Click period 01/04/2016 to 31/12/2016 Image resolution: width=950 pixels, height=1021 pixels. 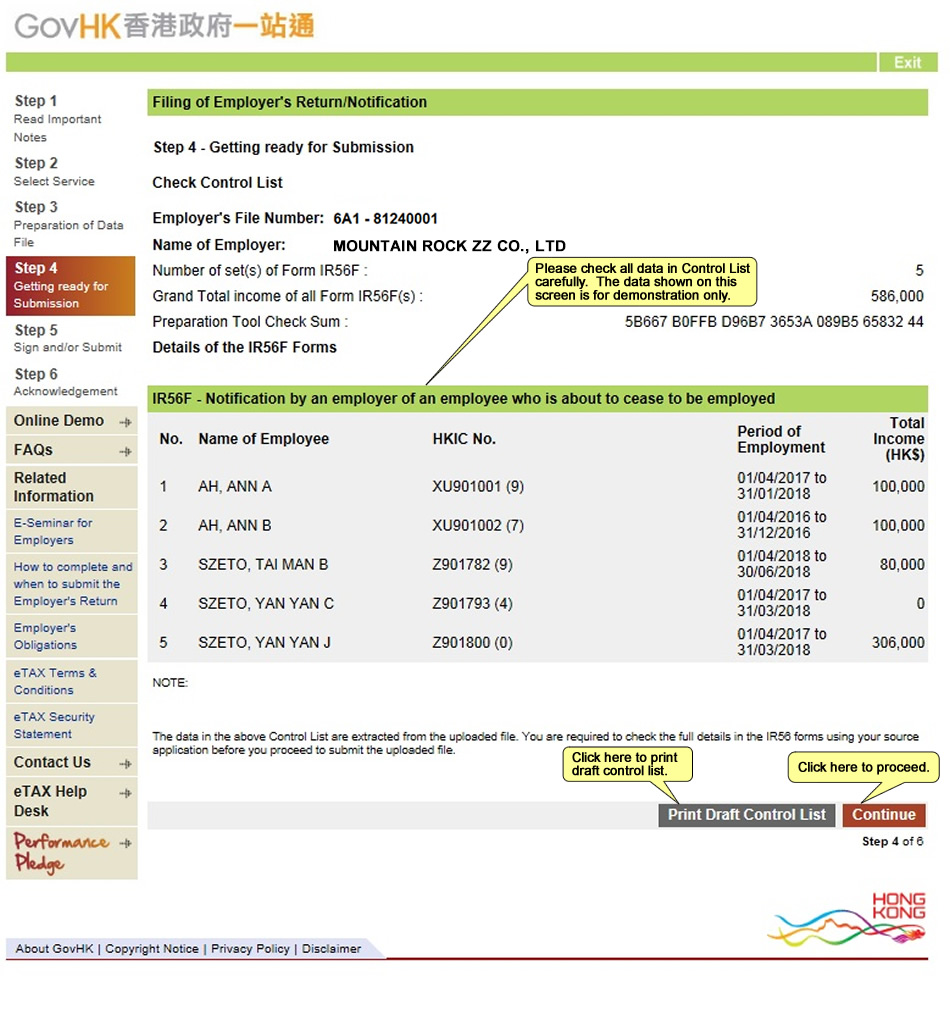tap(781, 525)
